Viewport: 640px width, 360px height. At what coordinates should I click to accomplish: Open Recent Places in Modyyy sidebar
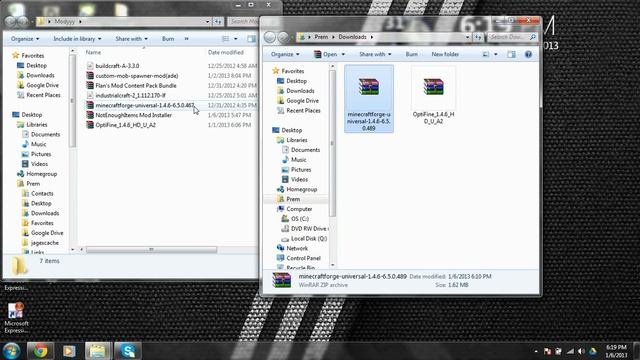point(43,95)
